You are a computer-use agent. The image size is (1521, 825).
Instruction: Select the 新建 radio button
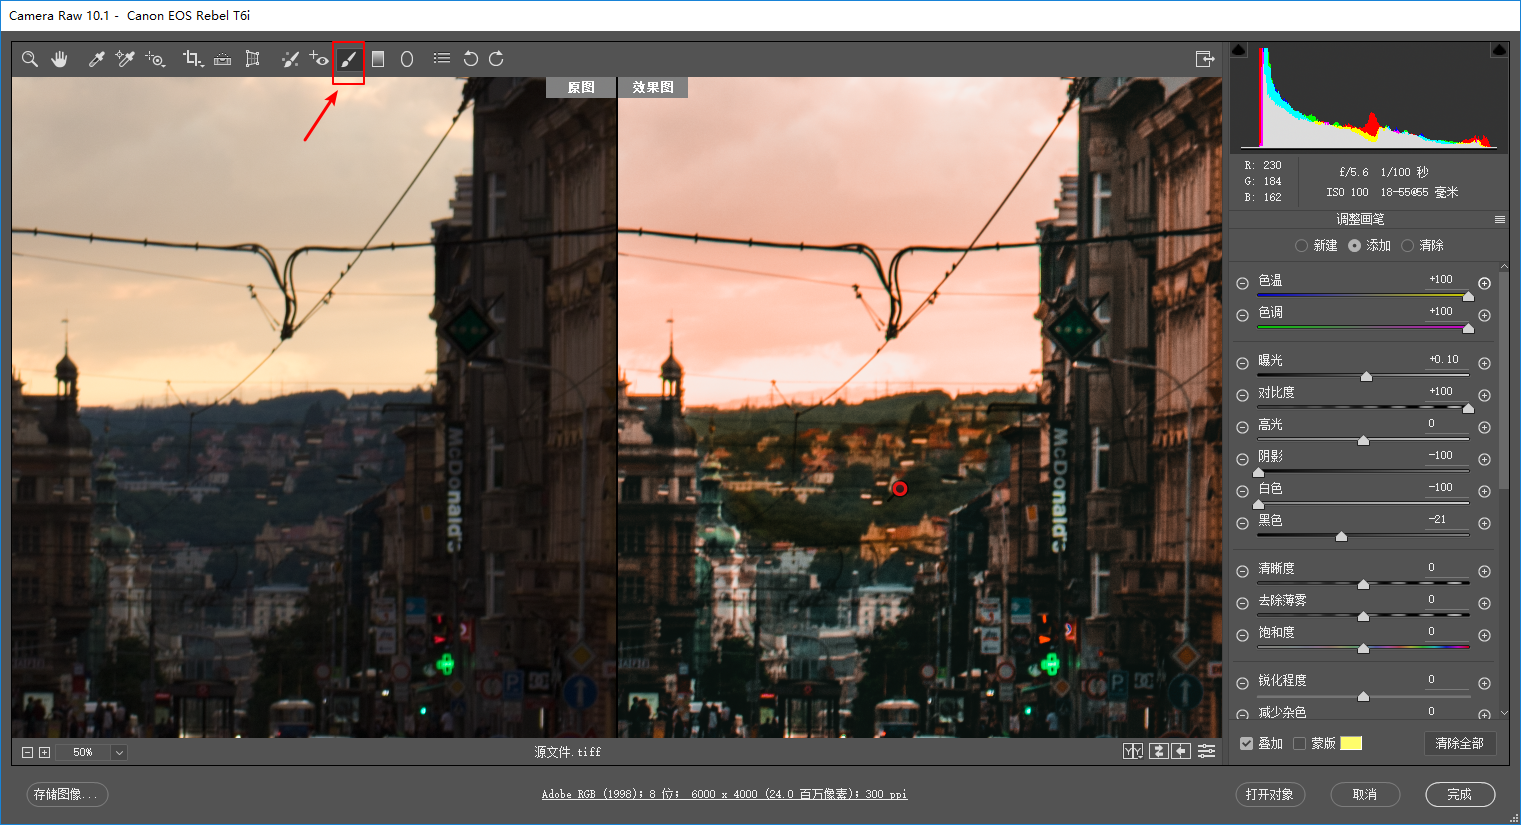coord(1301,245)
